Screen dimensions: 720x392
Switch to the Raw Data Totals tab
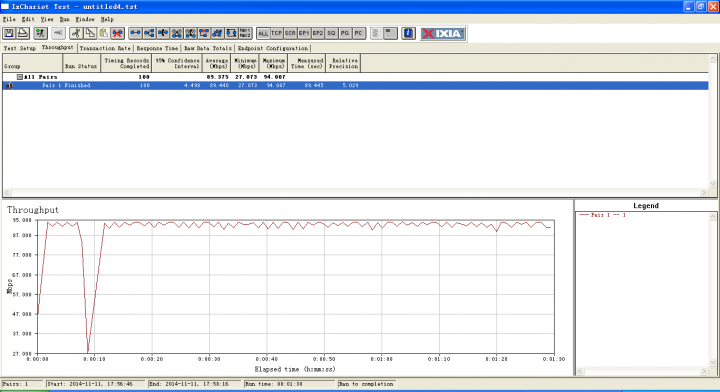point(208,48)
